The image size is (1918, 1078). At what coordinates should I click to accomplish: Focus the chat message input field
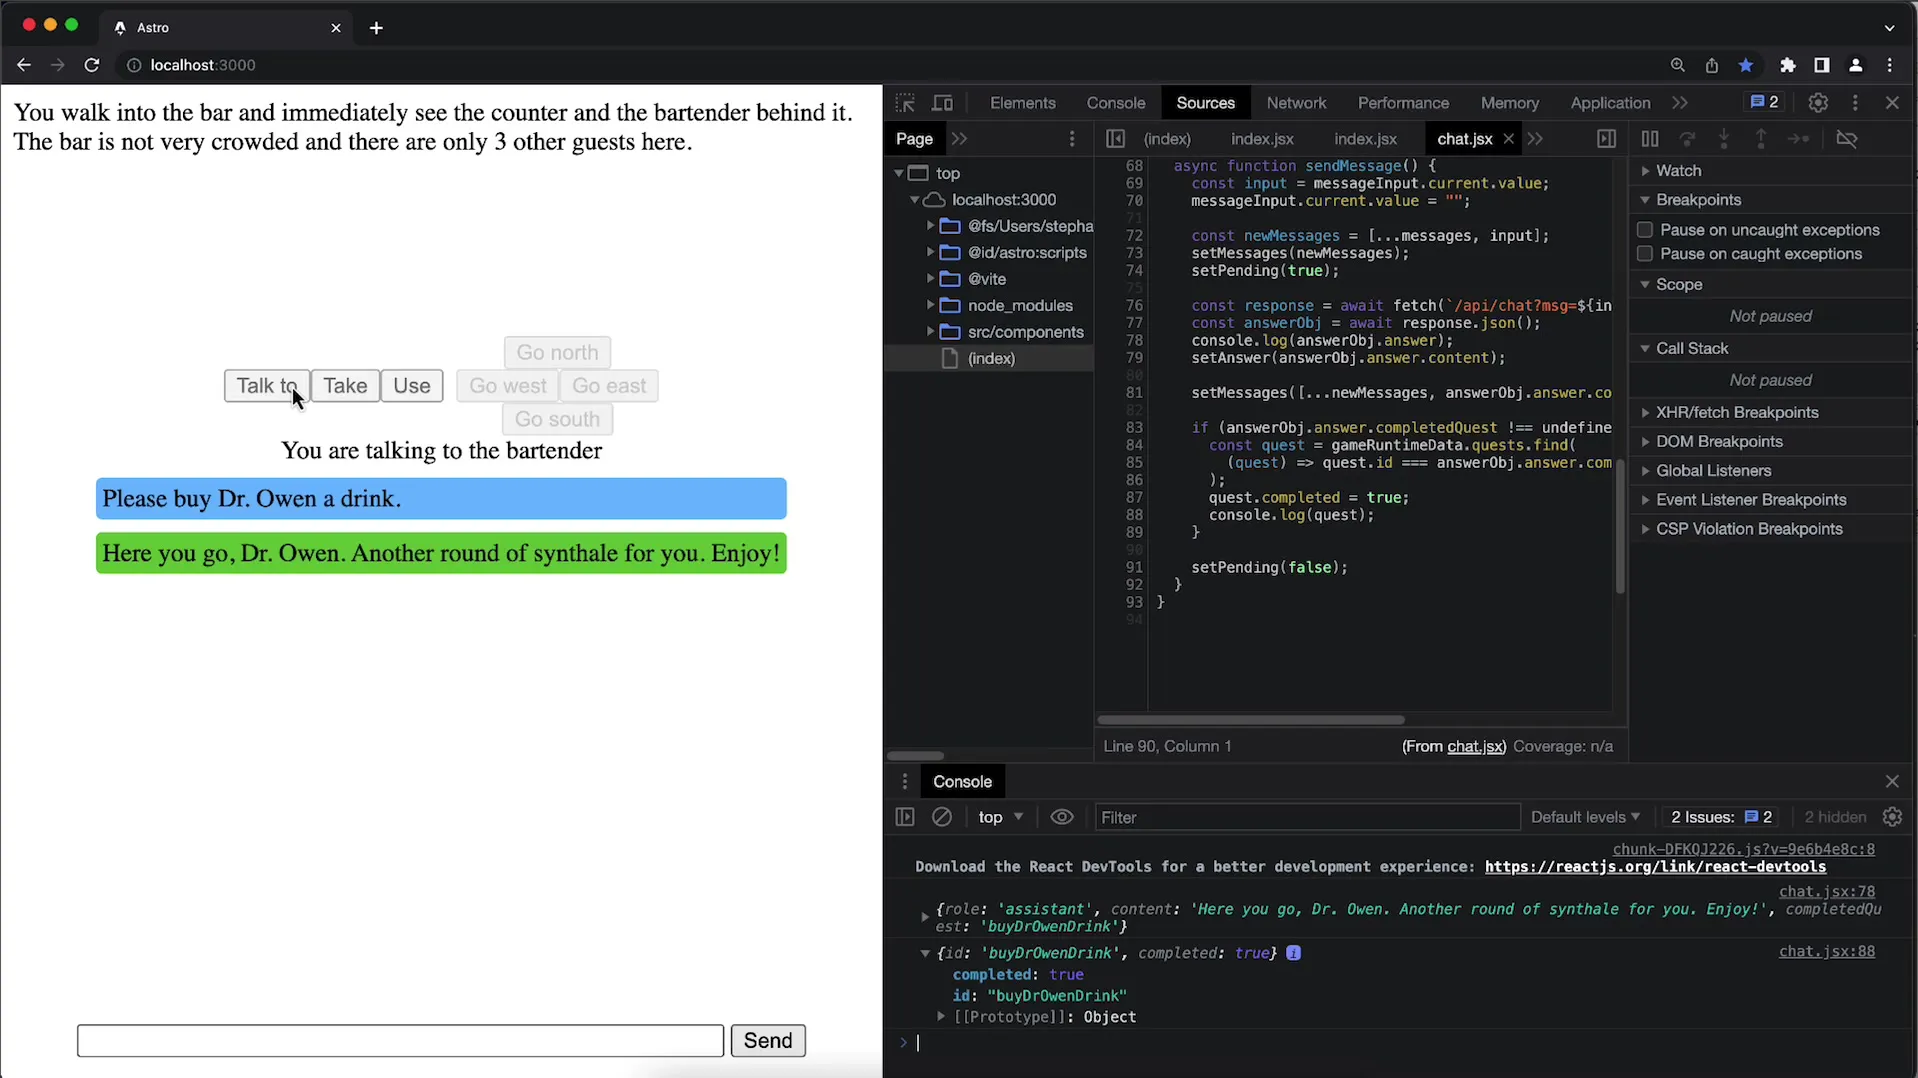[x=400, y=1040]
